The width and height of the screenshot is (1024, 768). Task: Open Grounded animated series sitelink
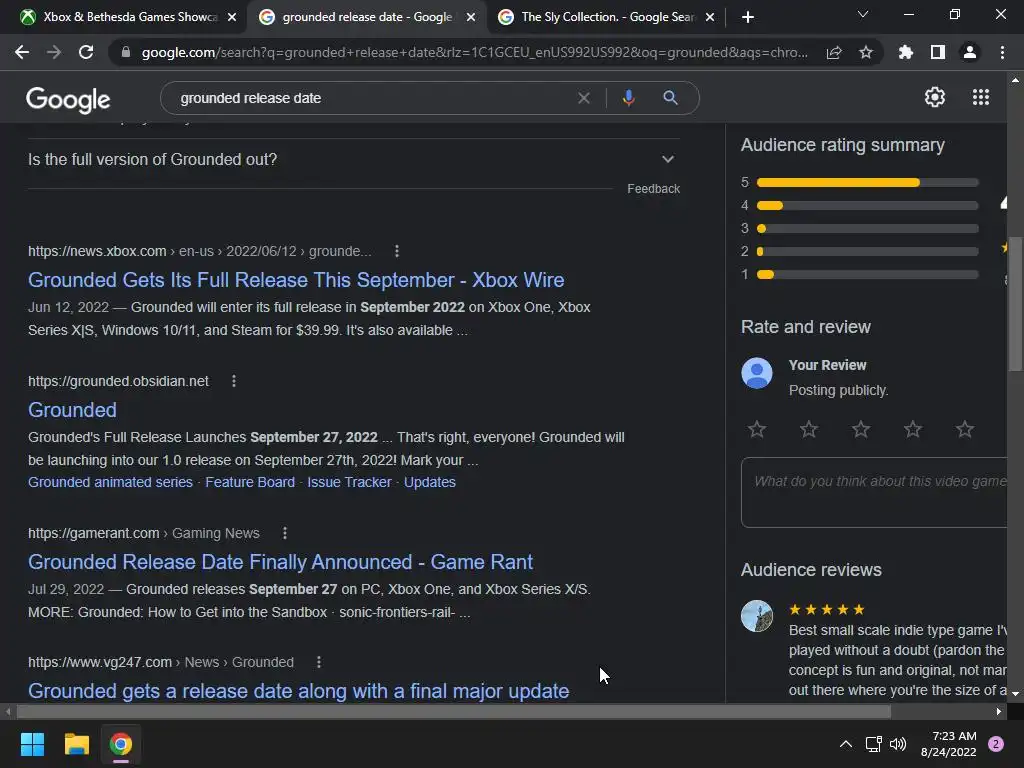[110, 483]
